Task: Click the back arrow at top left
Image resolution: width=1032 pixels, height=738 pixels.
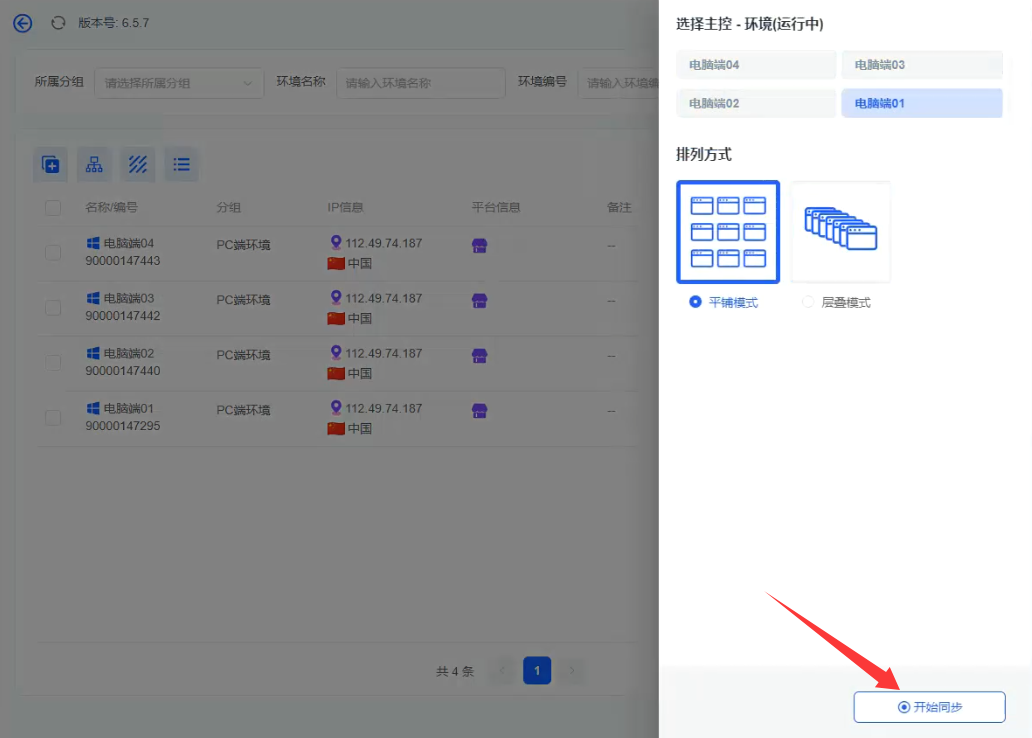Action: click(x=22, y=23)
